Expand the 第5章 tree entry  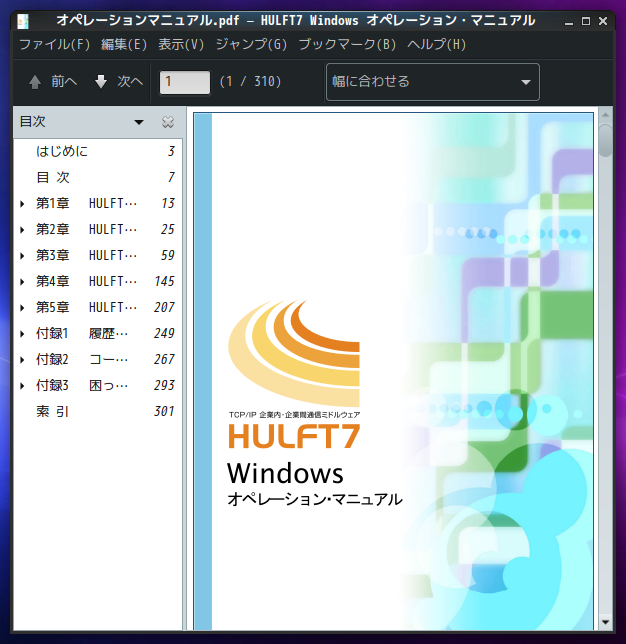click(22, 308)
